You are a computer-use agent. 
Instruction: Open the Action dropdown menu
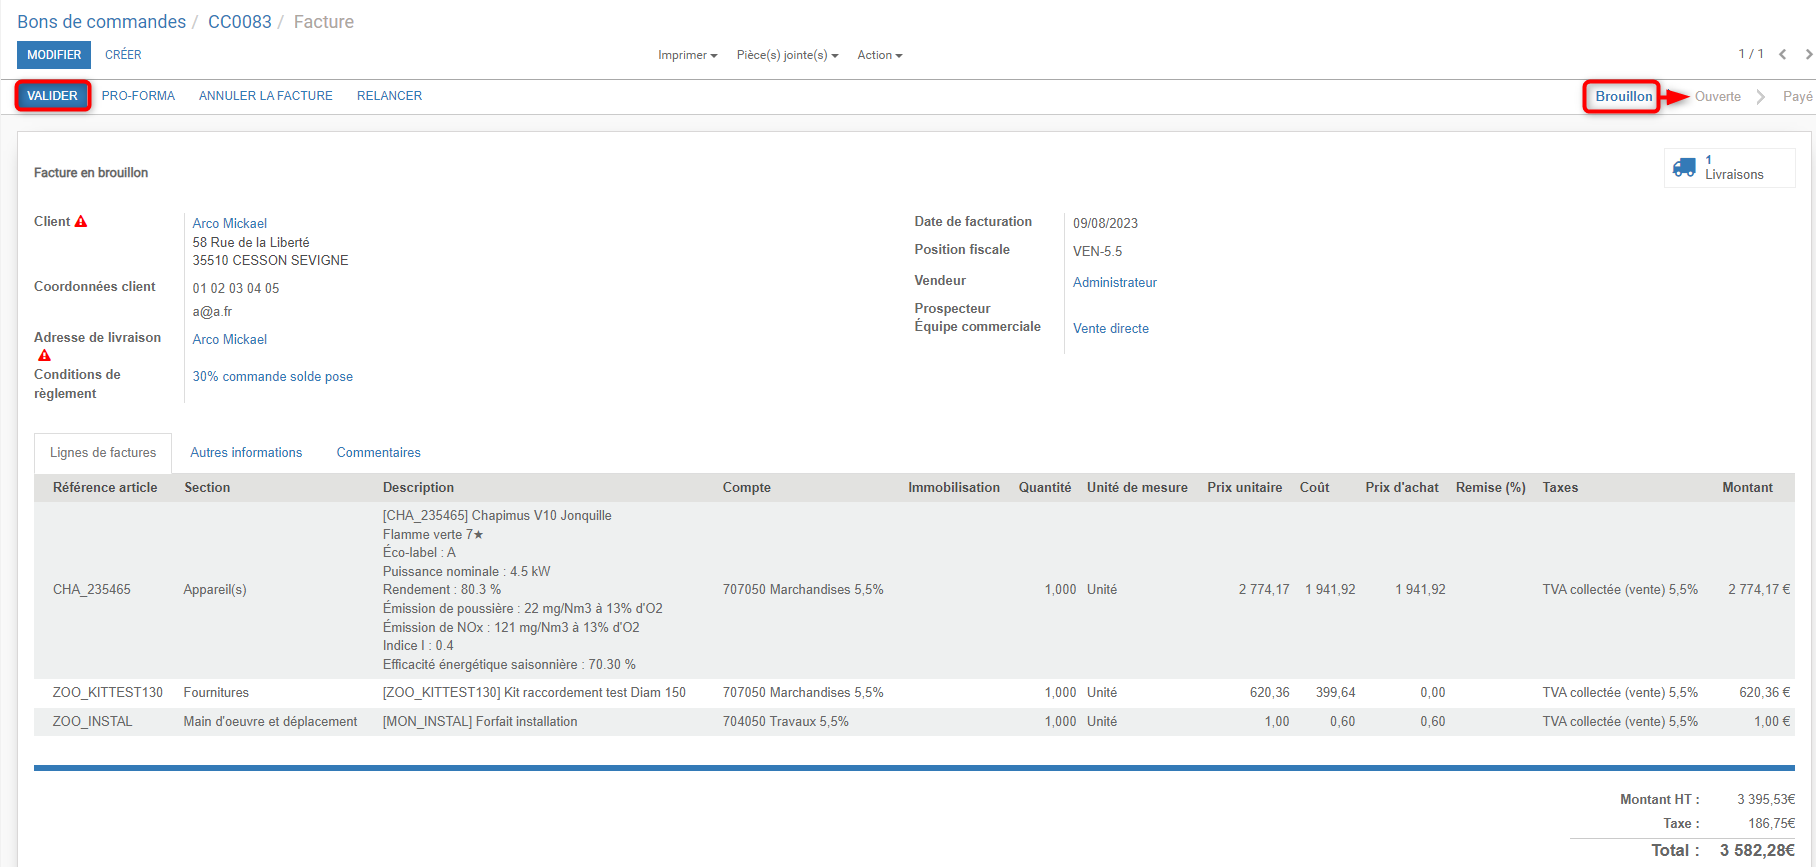(880, 55)
